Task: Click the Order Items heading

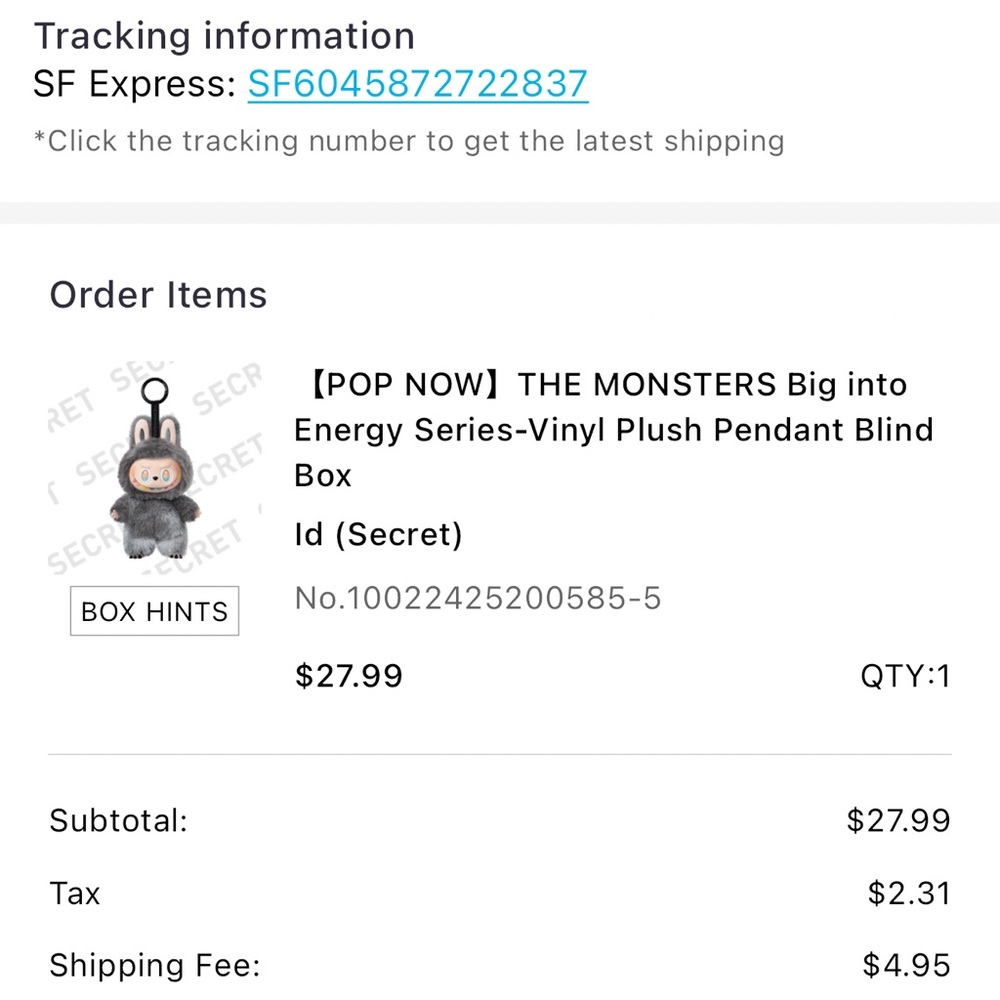Action: click(159, 295)
